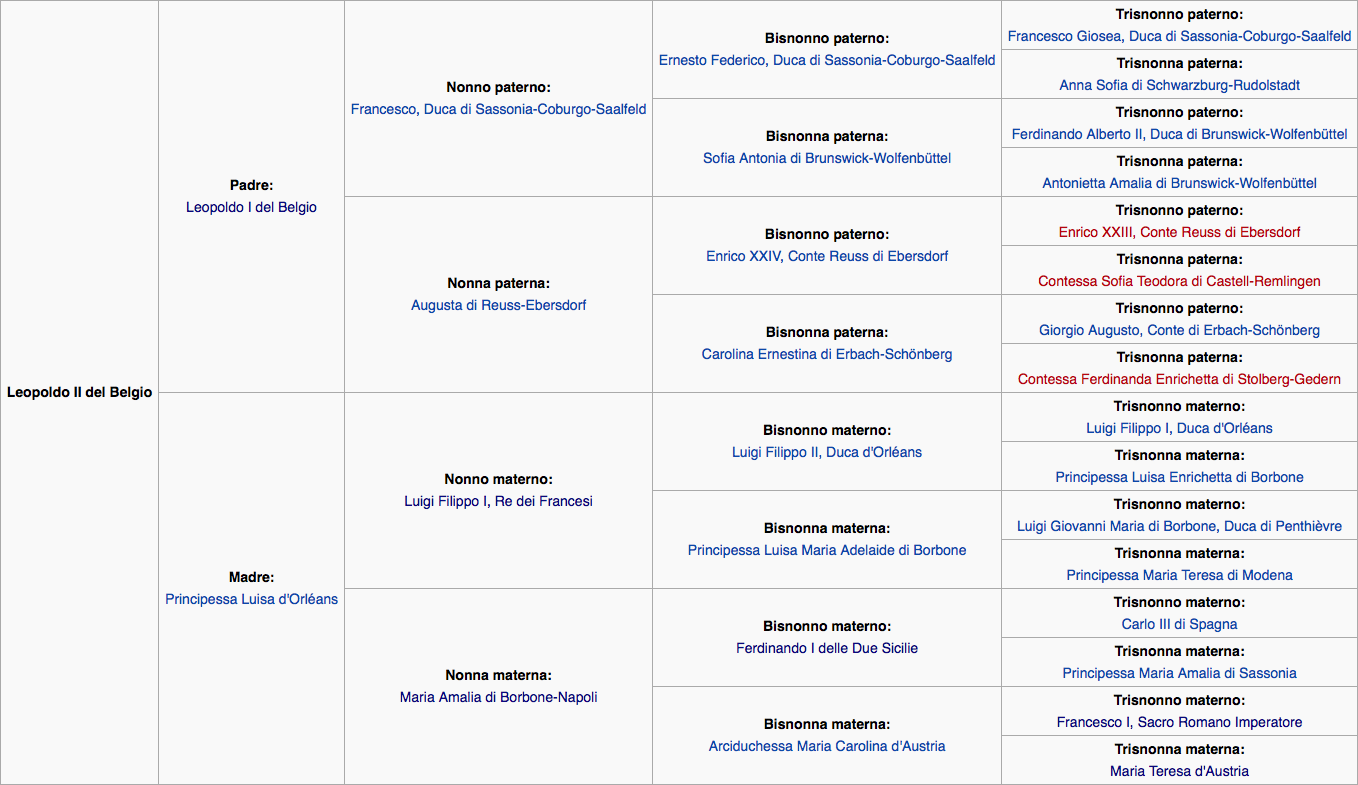Open Ernesto Federico, Duca di Sassonia-Coburgo-Saalfeld
The image size is (1358, 785).
(x=826, y=60)
